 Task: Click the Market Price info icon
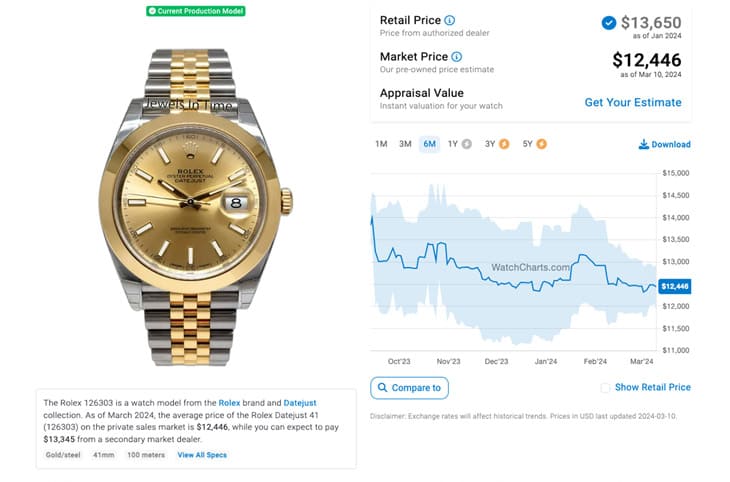click(457, 57)
